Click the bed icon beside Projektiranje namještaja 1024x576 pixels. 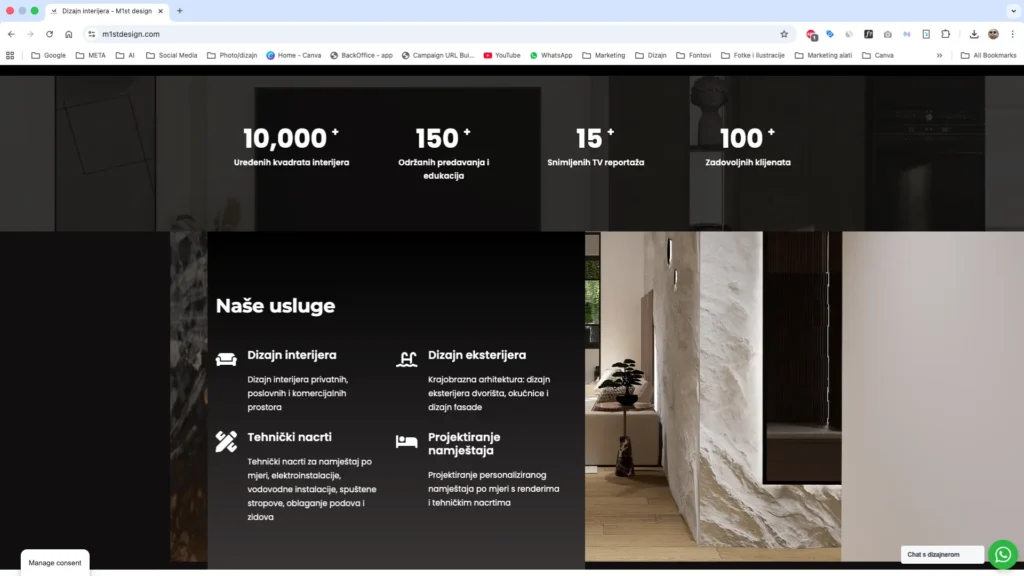pos(406,440)
